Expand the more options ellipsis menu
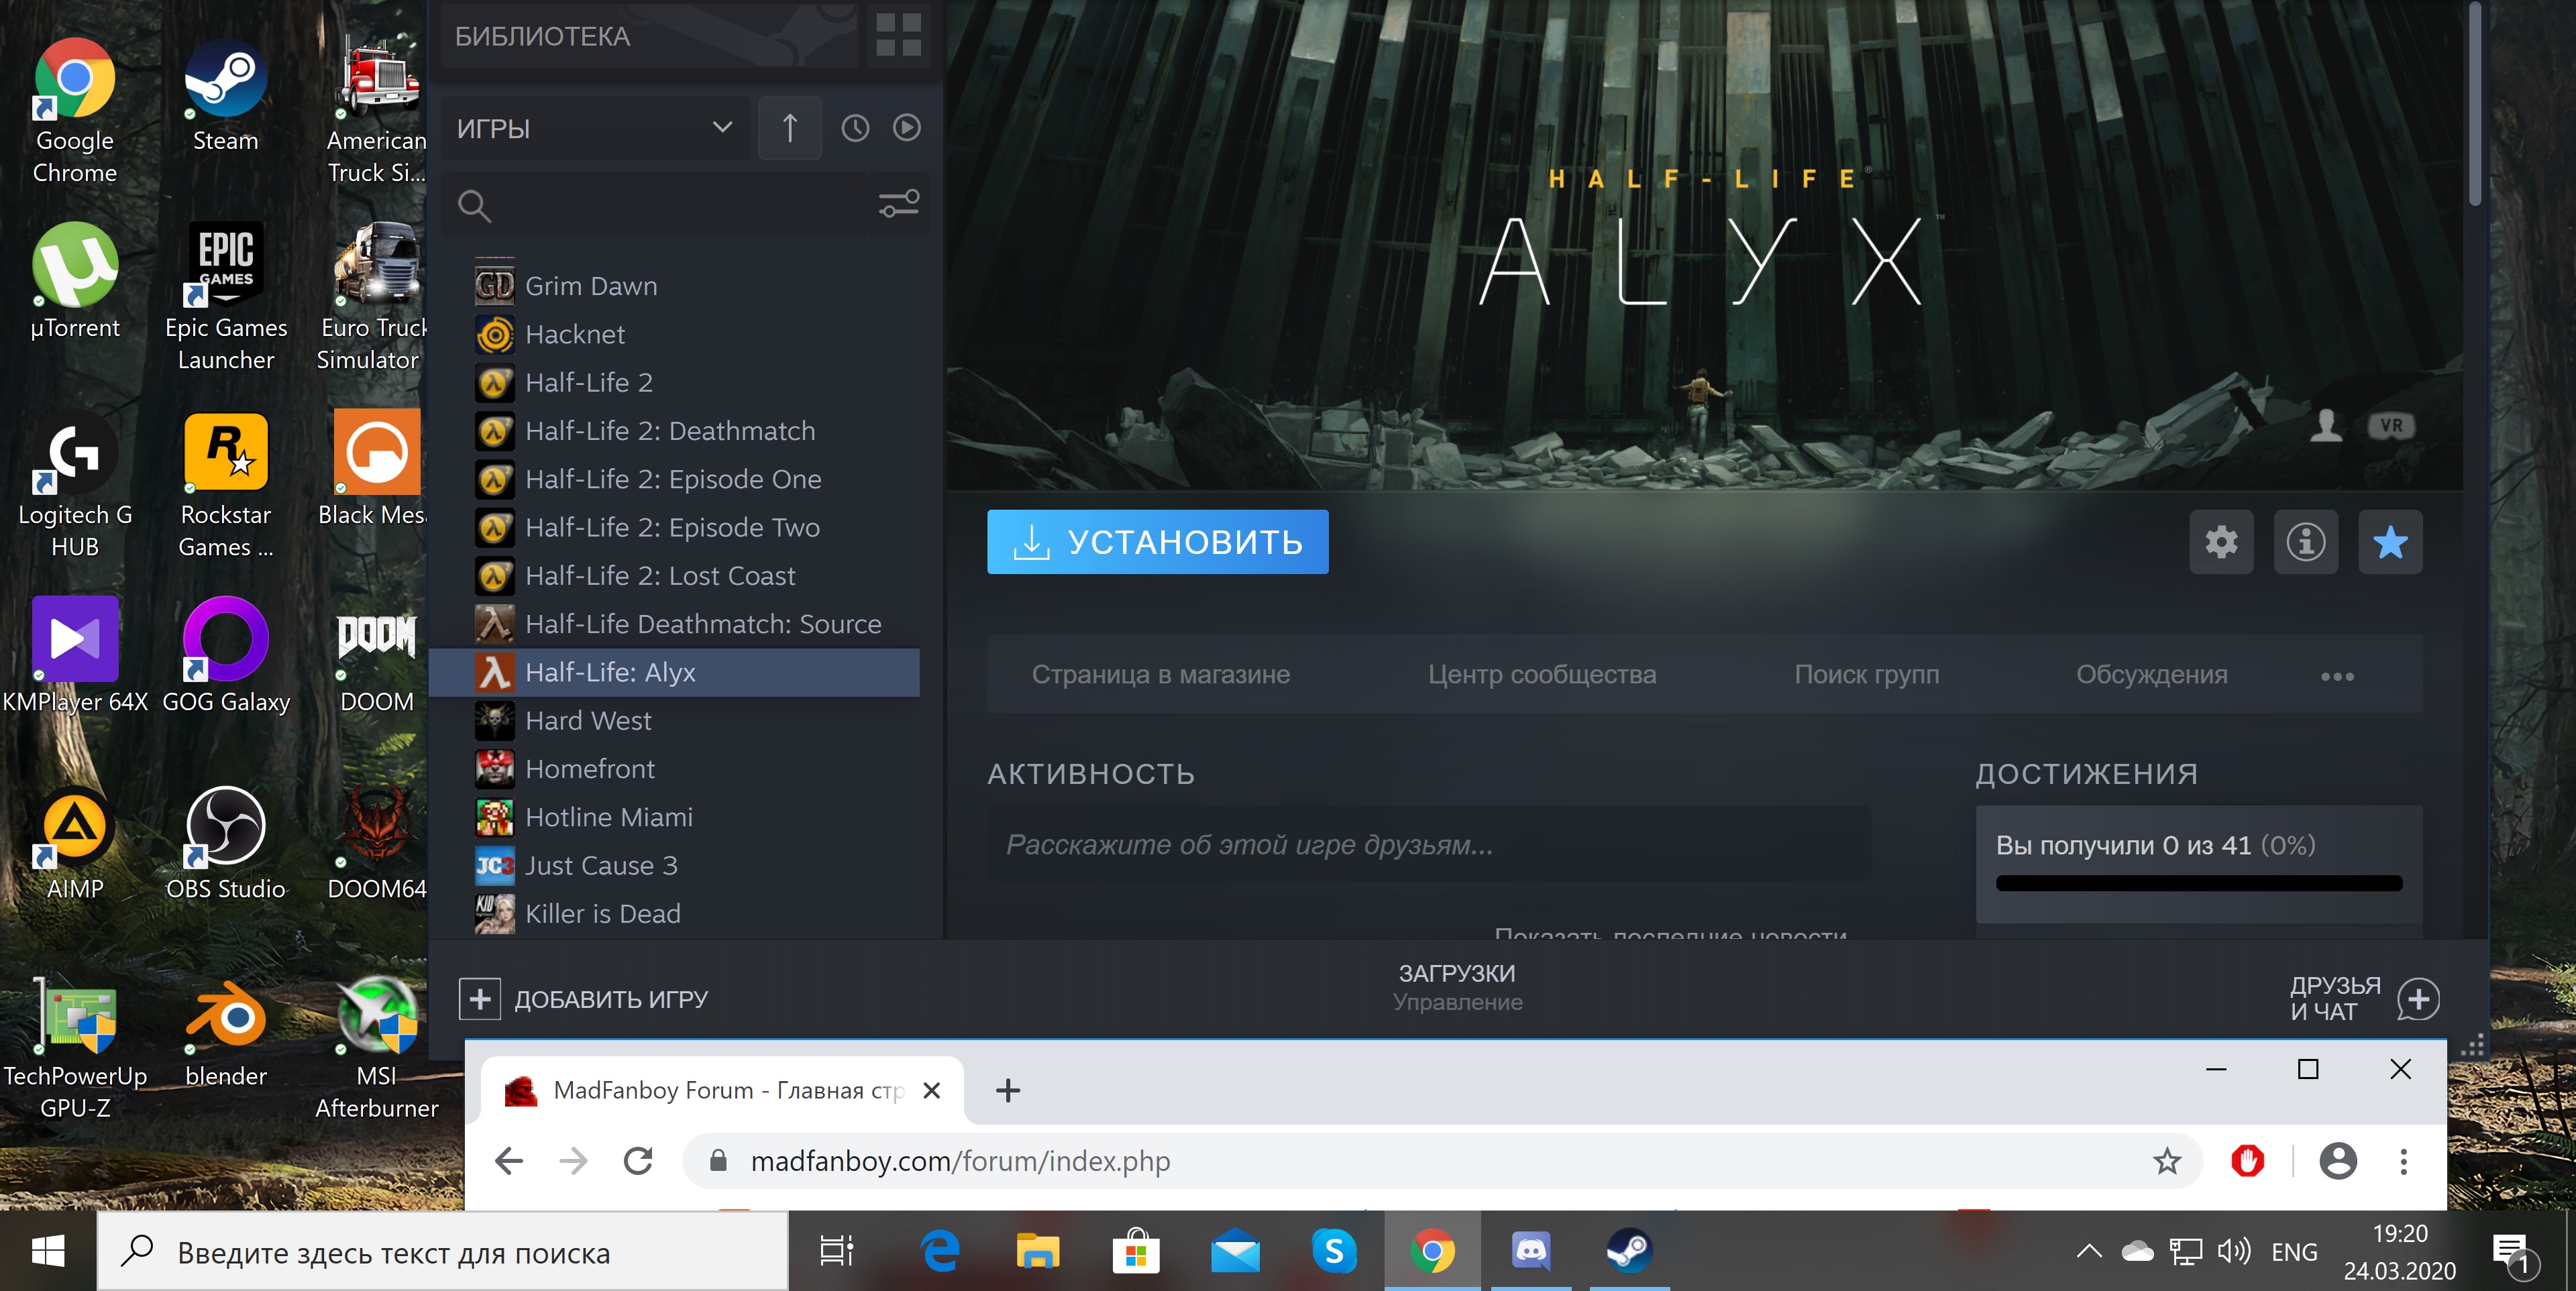Viewport: 2576px width, 1291px height. pyautogui.click(x=2337, y=677)
